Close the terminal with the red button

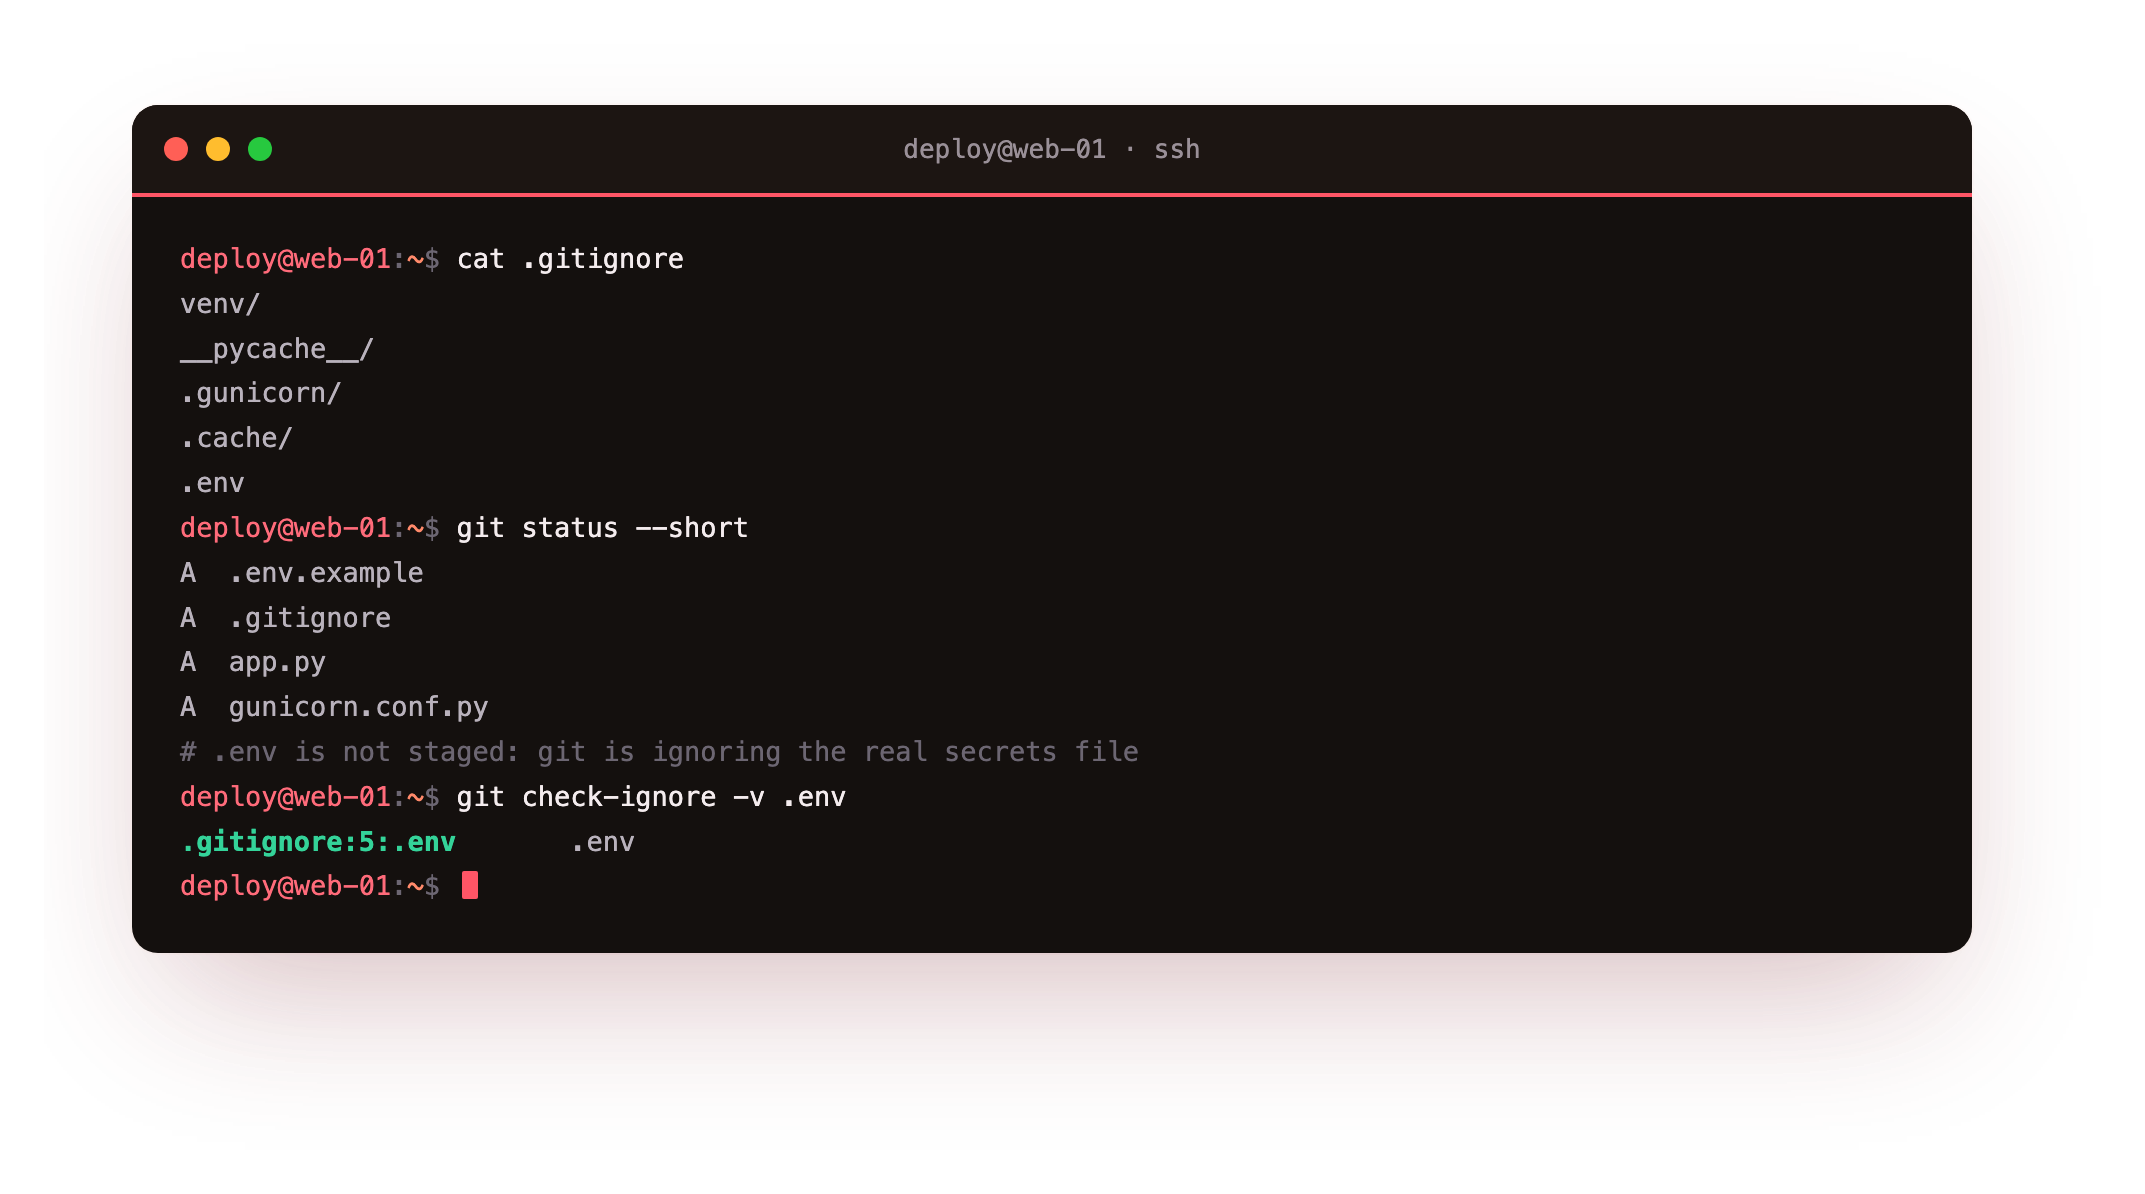(176, 149)
